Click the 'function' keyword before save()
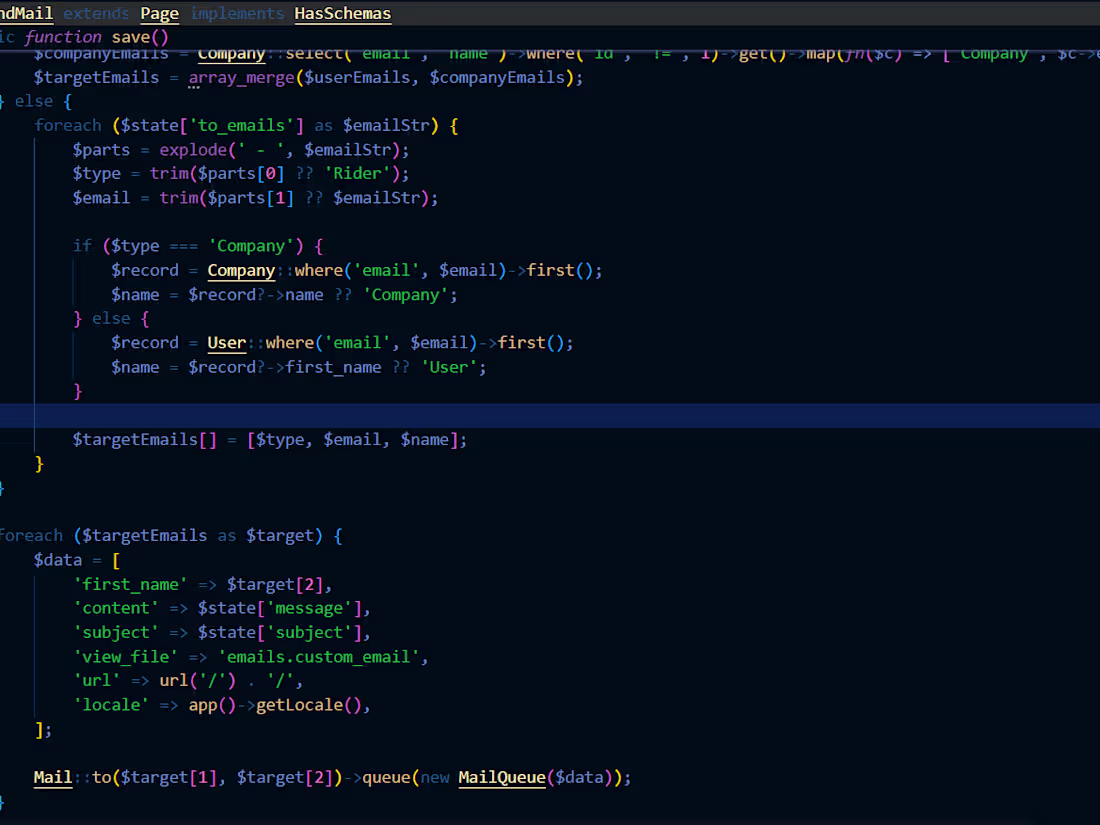This screenshot has height=825, width=1100. [63, 37]
